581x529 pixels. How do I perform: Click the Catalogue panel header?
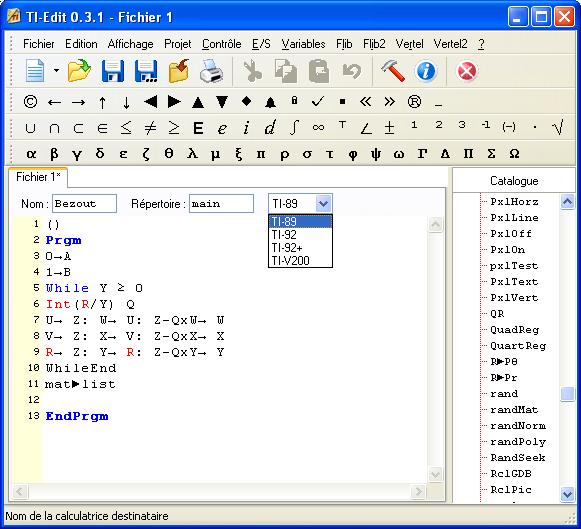pos(514,181)
